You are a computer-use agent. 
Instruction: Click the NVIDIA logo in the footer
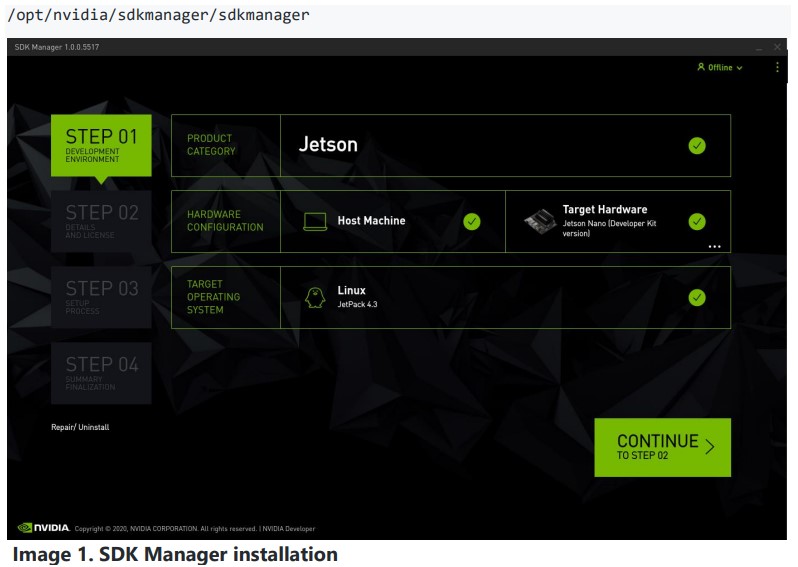click(44, 528)
